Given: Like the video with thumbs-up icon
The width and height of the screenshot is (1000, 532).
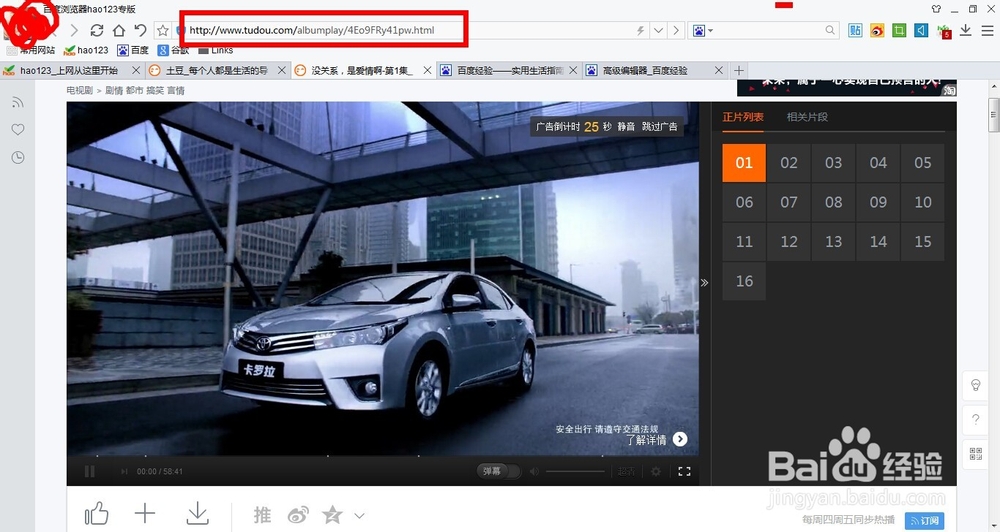Looking at the screenshot, I should pyautogui.click(x=96, y=514).
